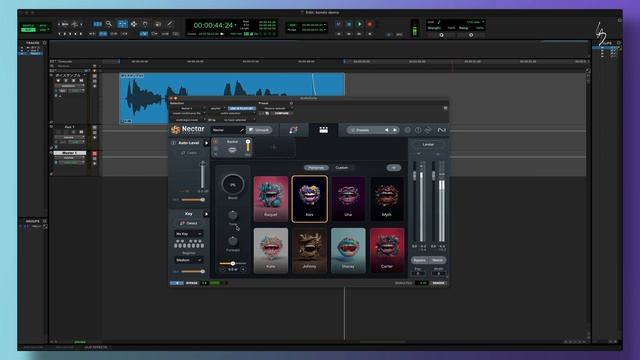
Task: Start playback with the green Play button
Action: (x=360, y=24)
